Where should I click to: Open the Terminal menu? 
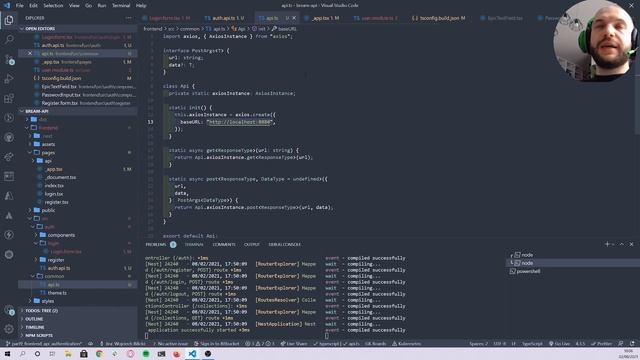(x=121, y=6)
